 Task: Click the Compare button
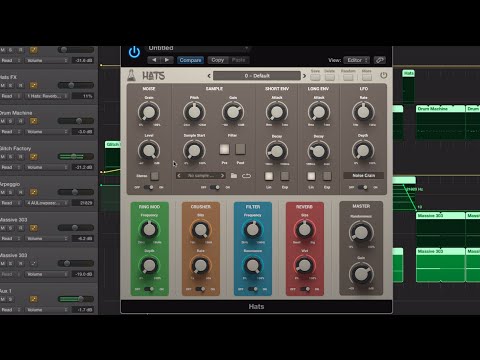pos(190,60)
